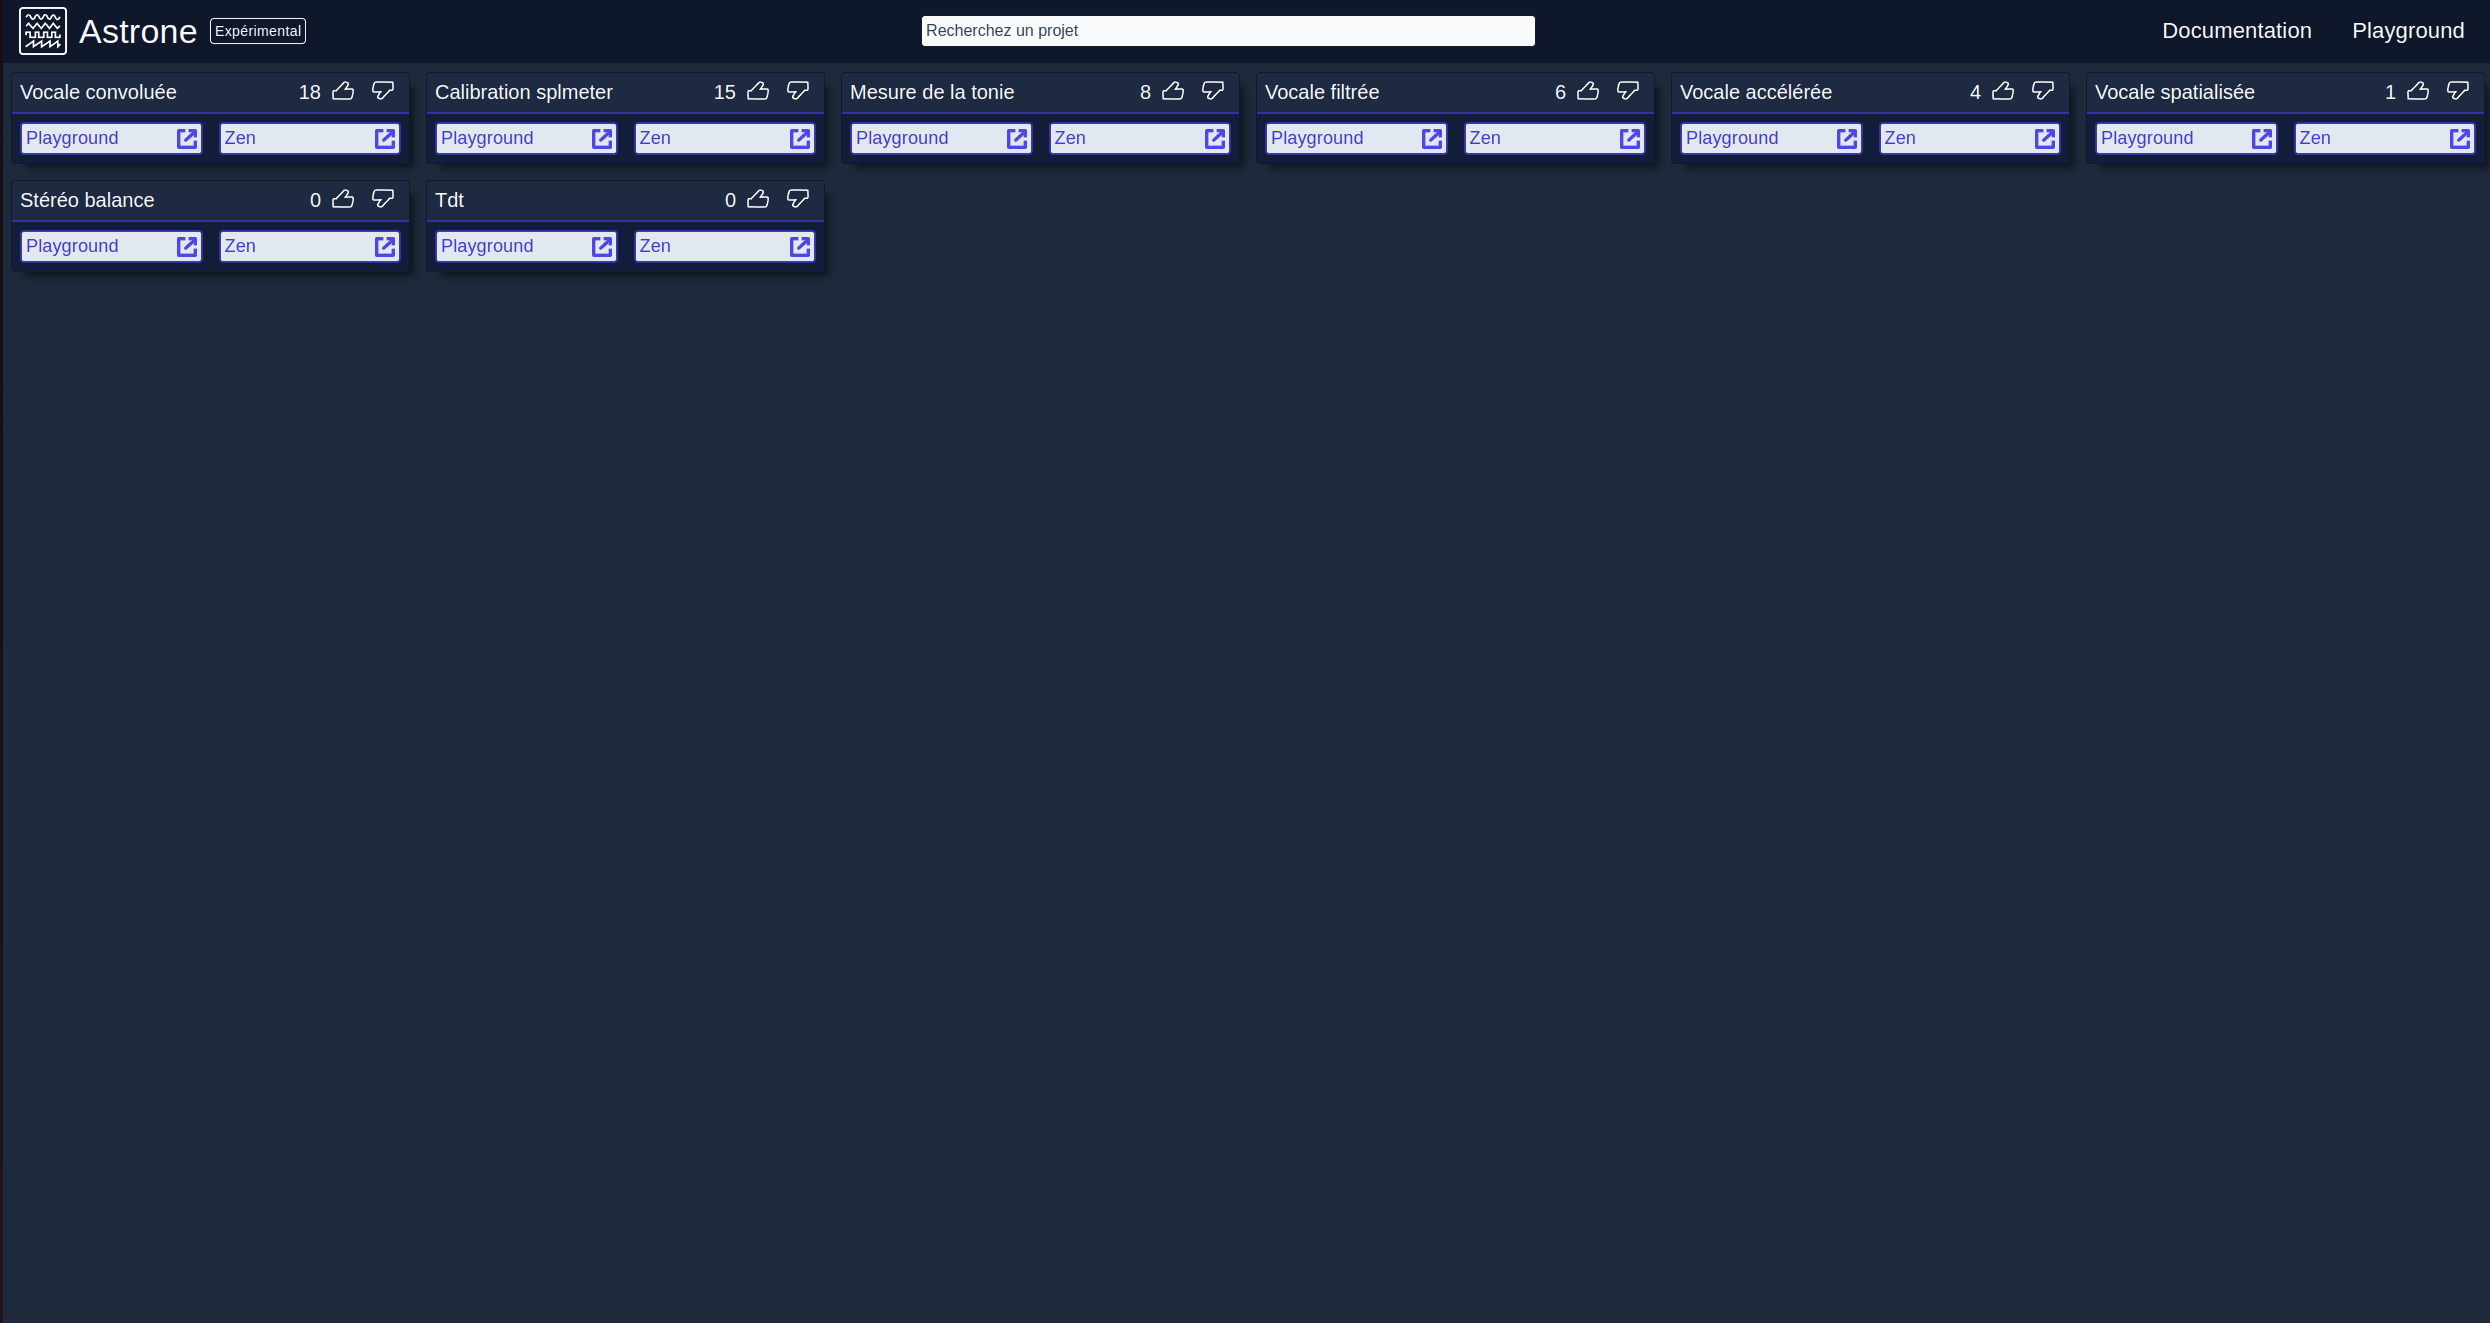The image size is (2490, 1323).
Task: Click the upvote icon on Mesure de la tonie
Action: click(1174, 91)
